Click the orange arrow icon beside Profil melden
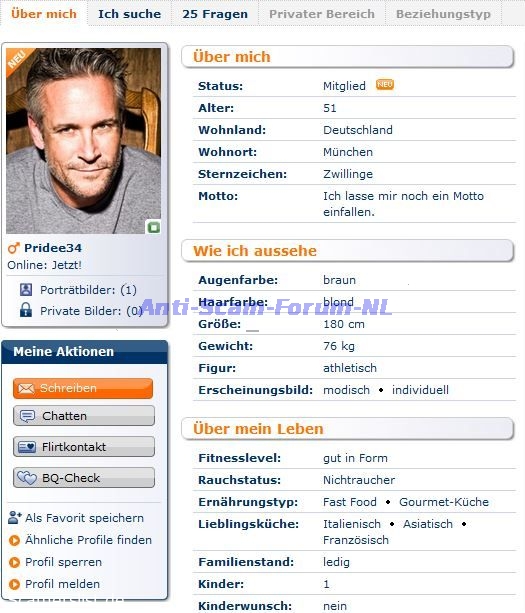Viewport: 525px width, 613px height. pos(14,584)
